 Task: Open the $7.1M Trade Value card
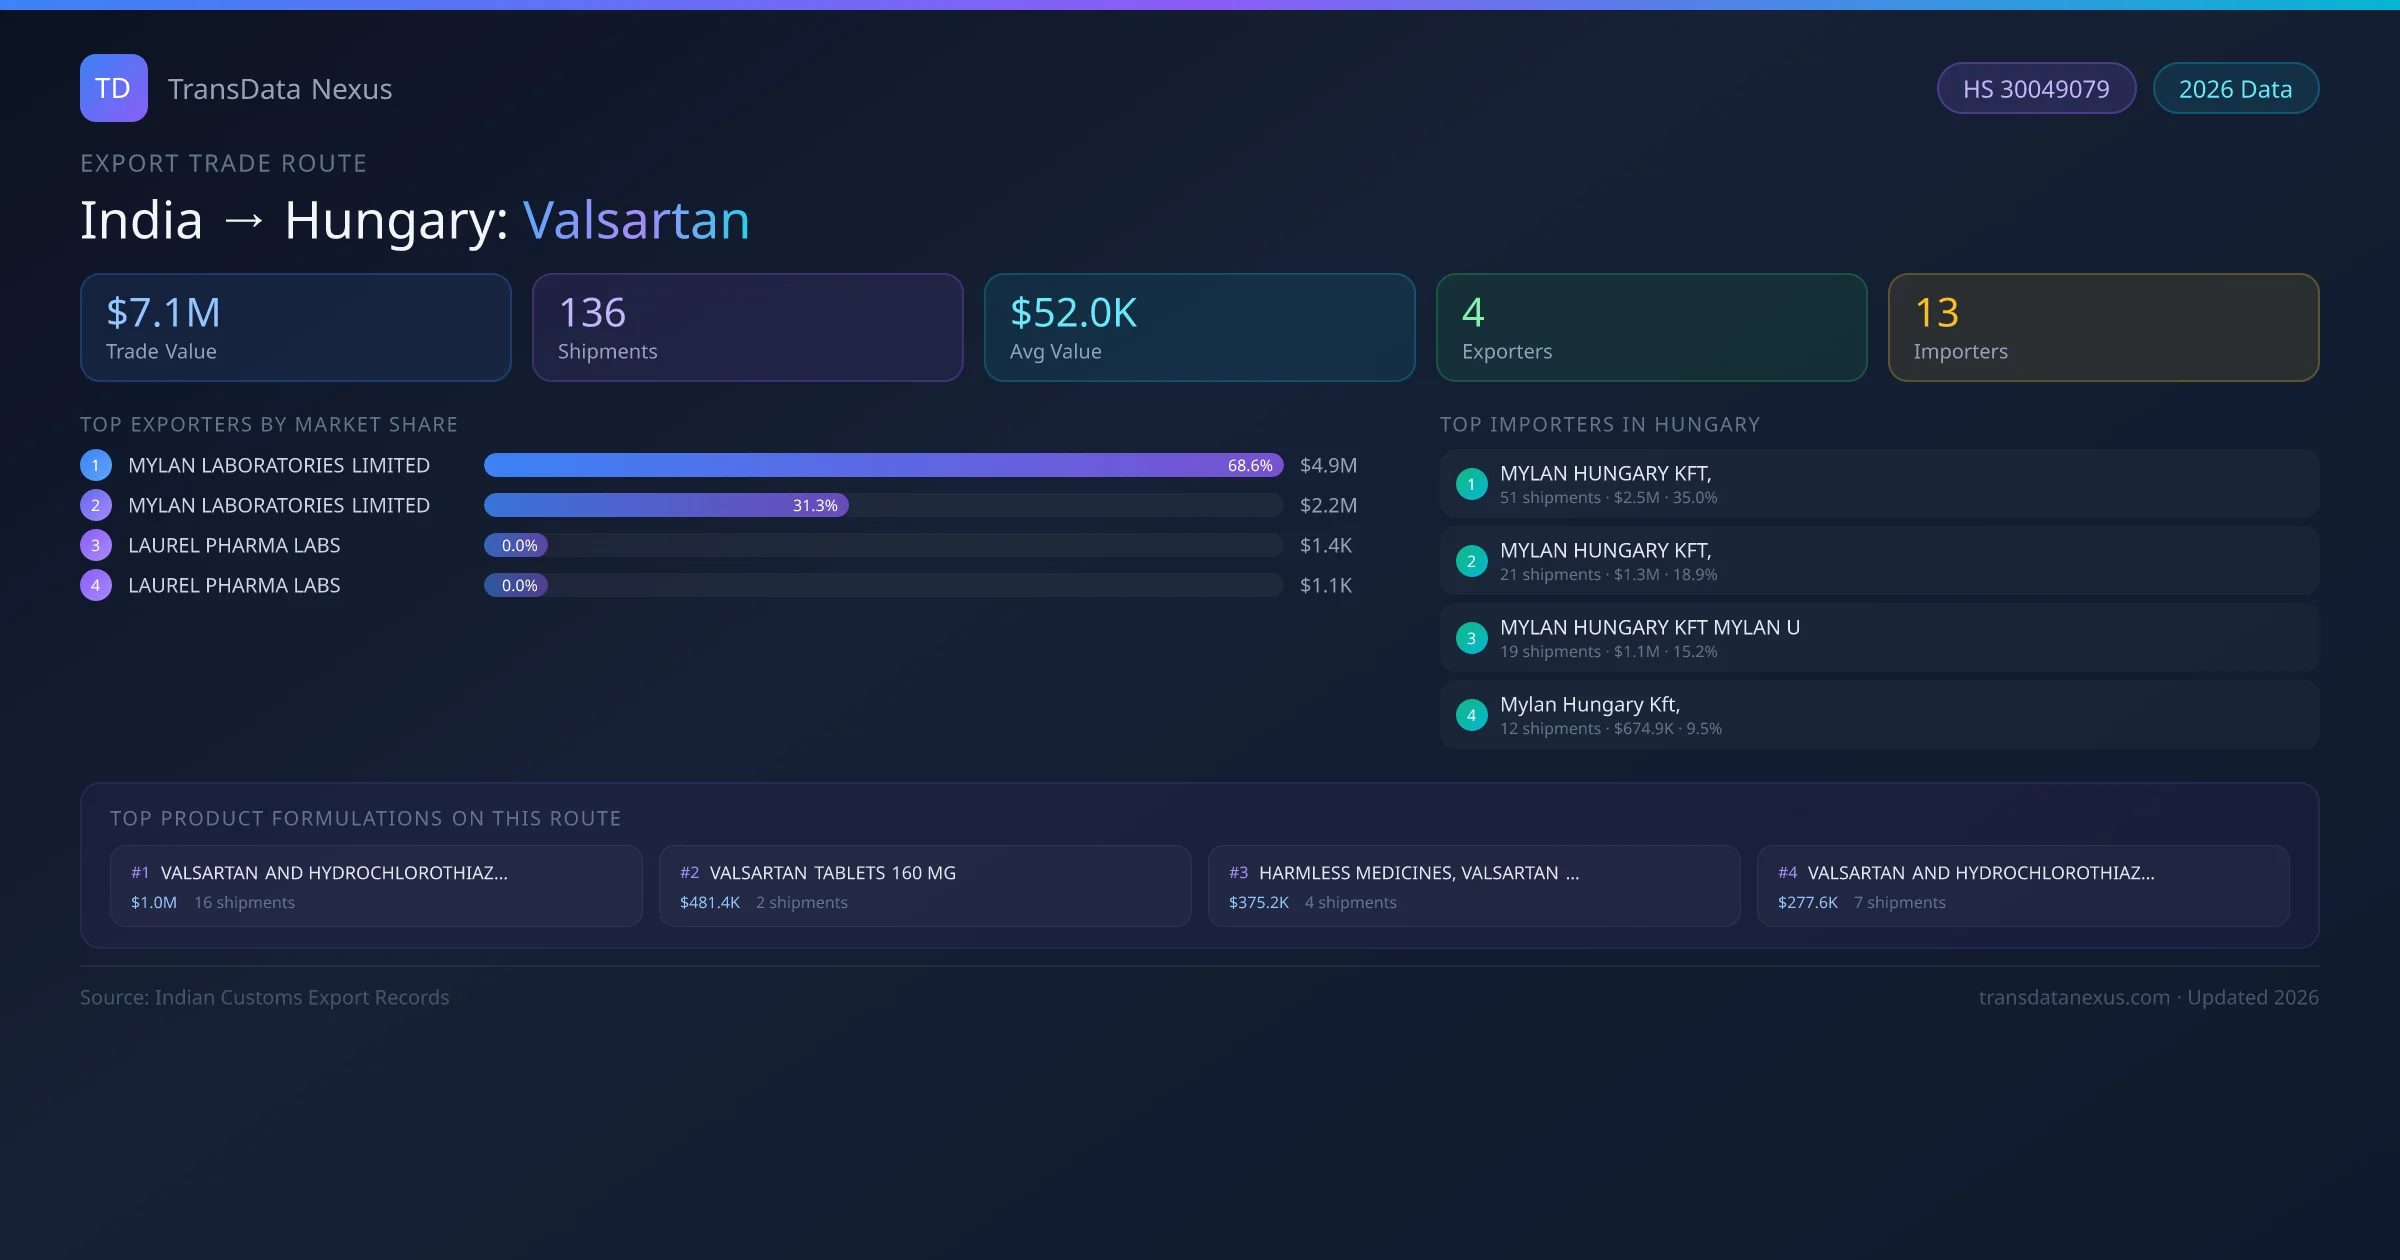[x=295, y=328]
